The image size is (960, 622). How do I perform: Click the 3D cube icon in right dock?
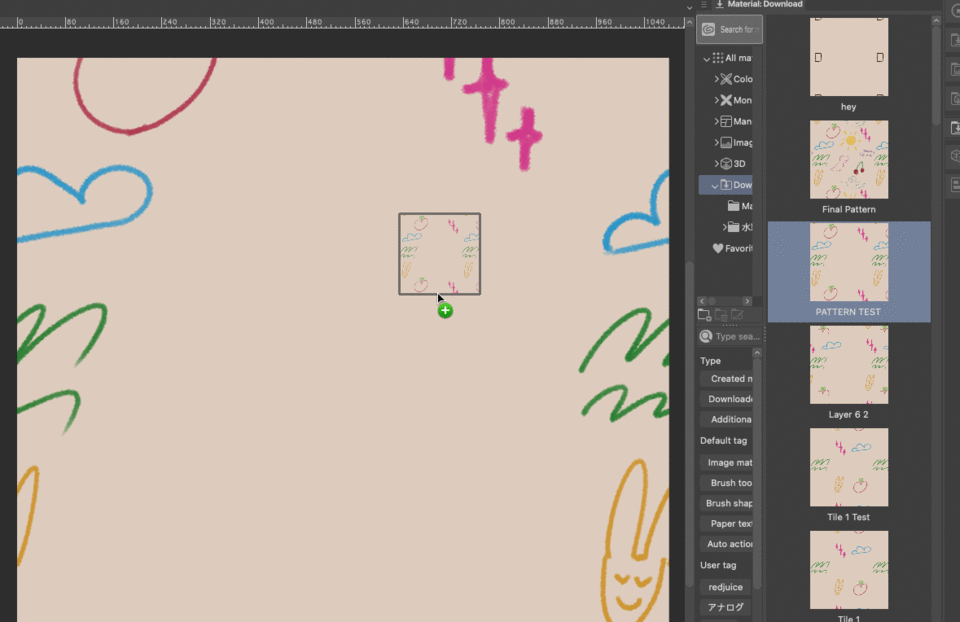coord(954,157)
